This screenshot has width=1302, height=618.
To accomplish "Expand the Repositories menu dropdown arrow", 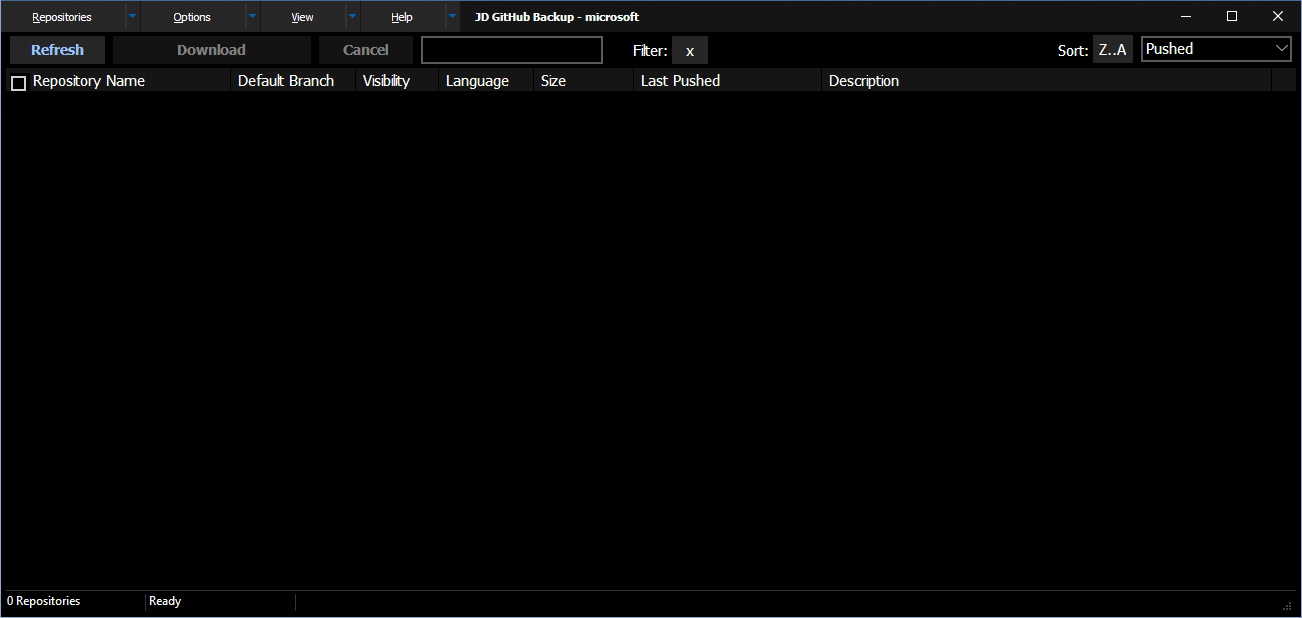I will point(132,17).
